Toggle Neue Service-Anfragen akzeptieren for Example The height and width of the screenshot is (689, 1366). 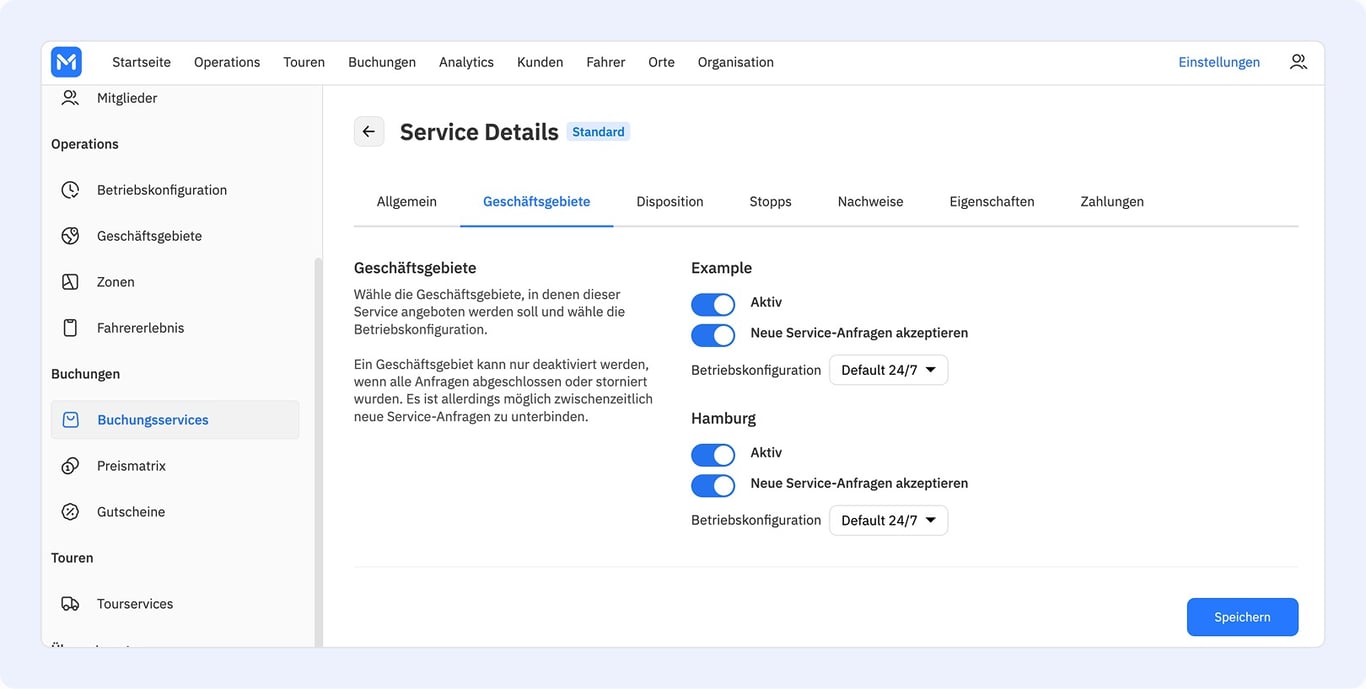[713, 335]
